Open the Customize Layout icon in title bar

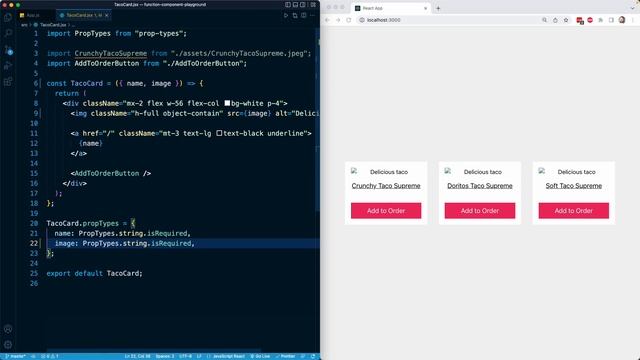click(x=313, y=5)
